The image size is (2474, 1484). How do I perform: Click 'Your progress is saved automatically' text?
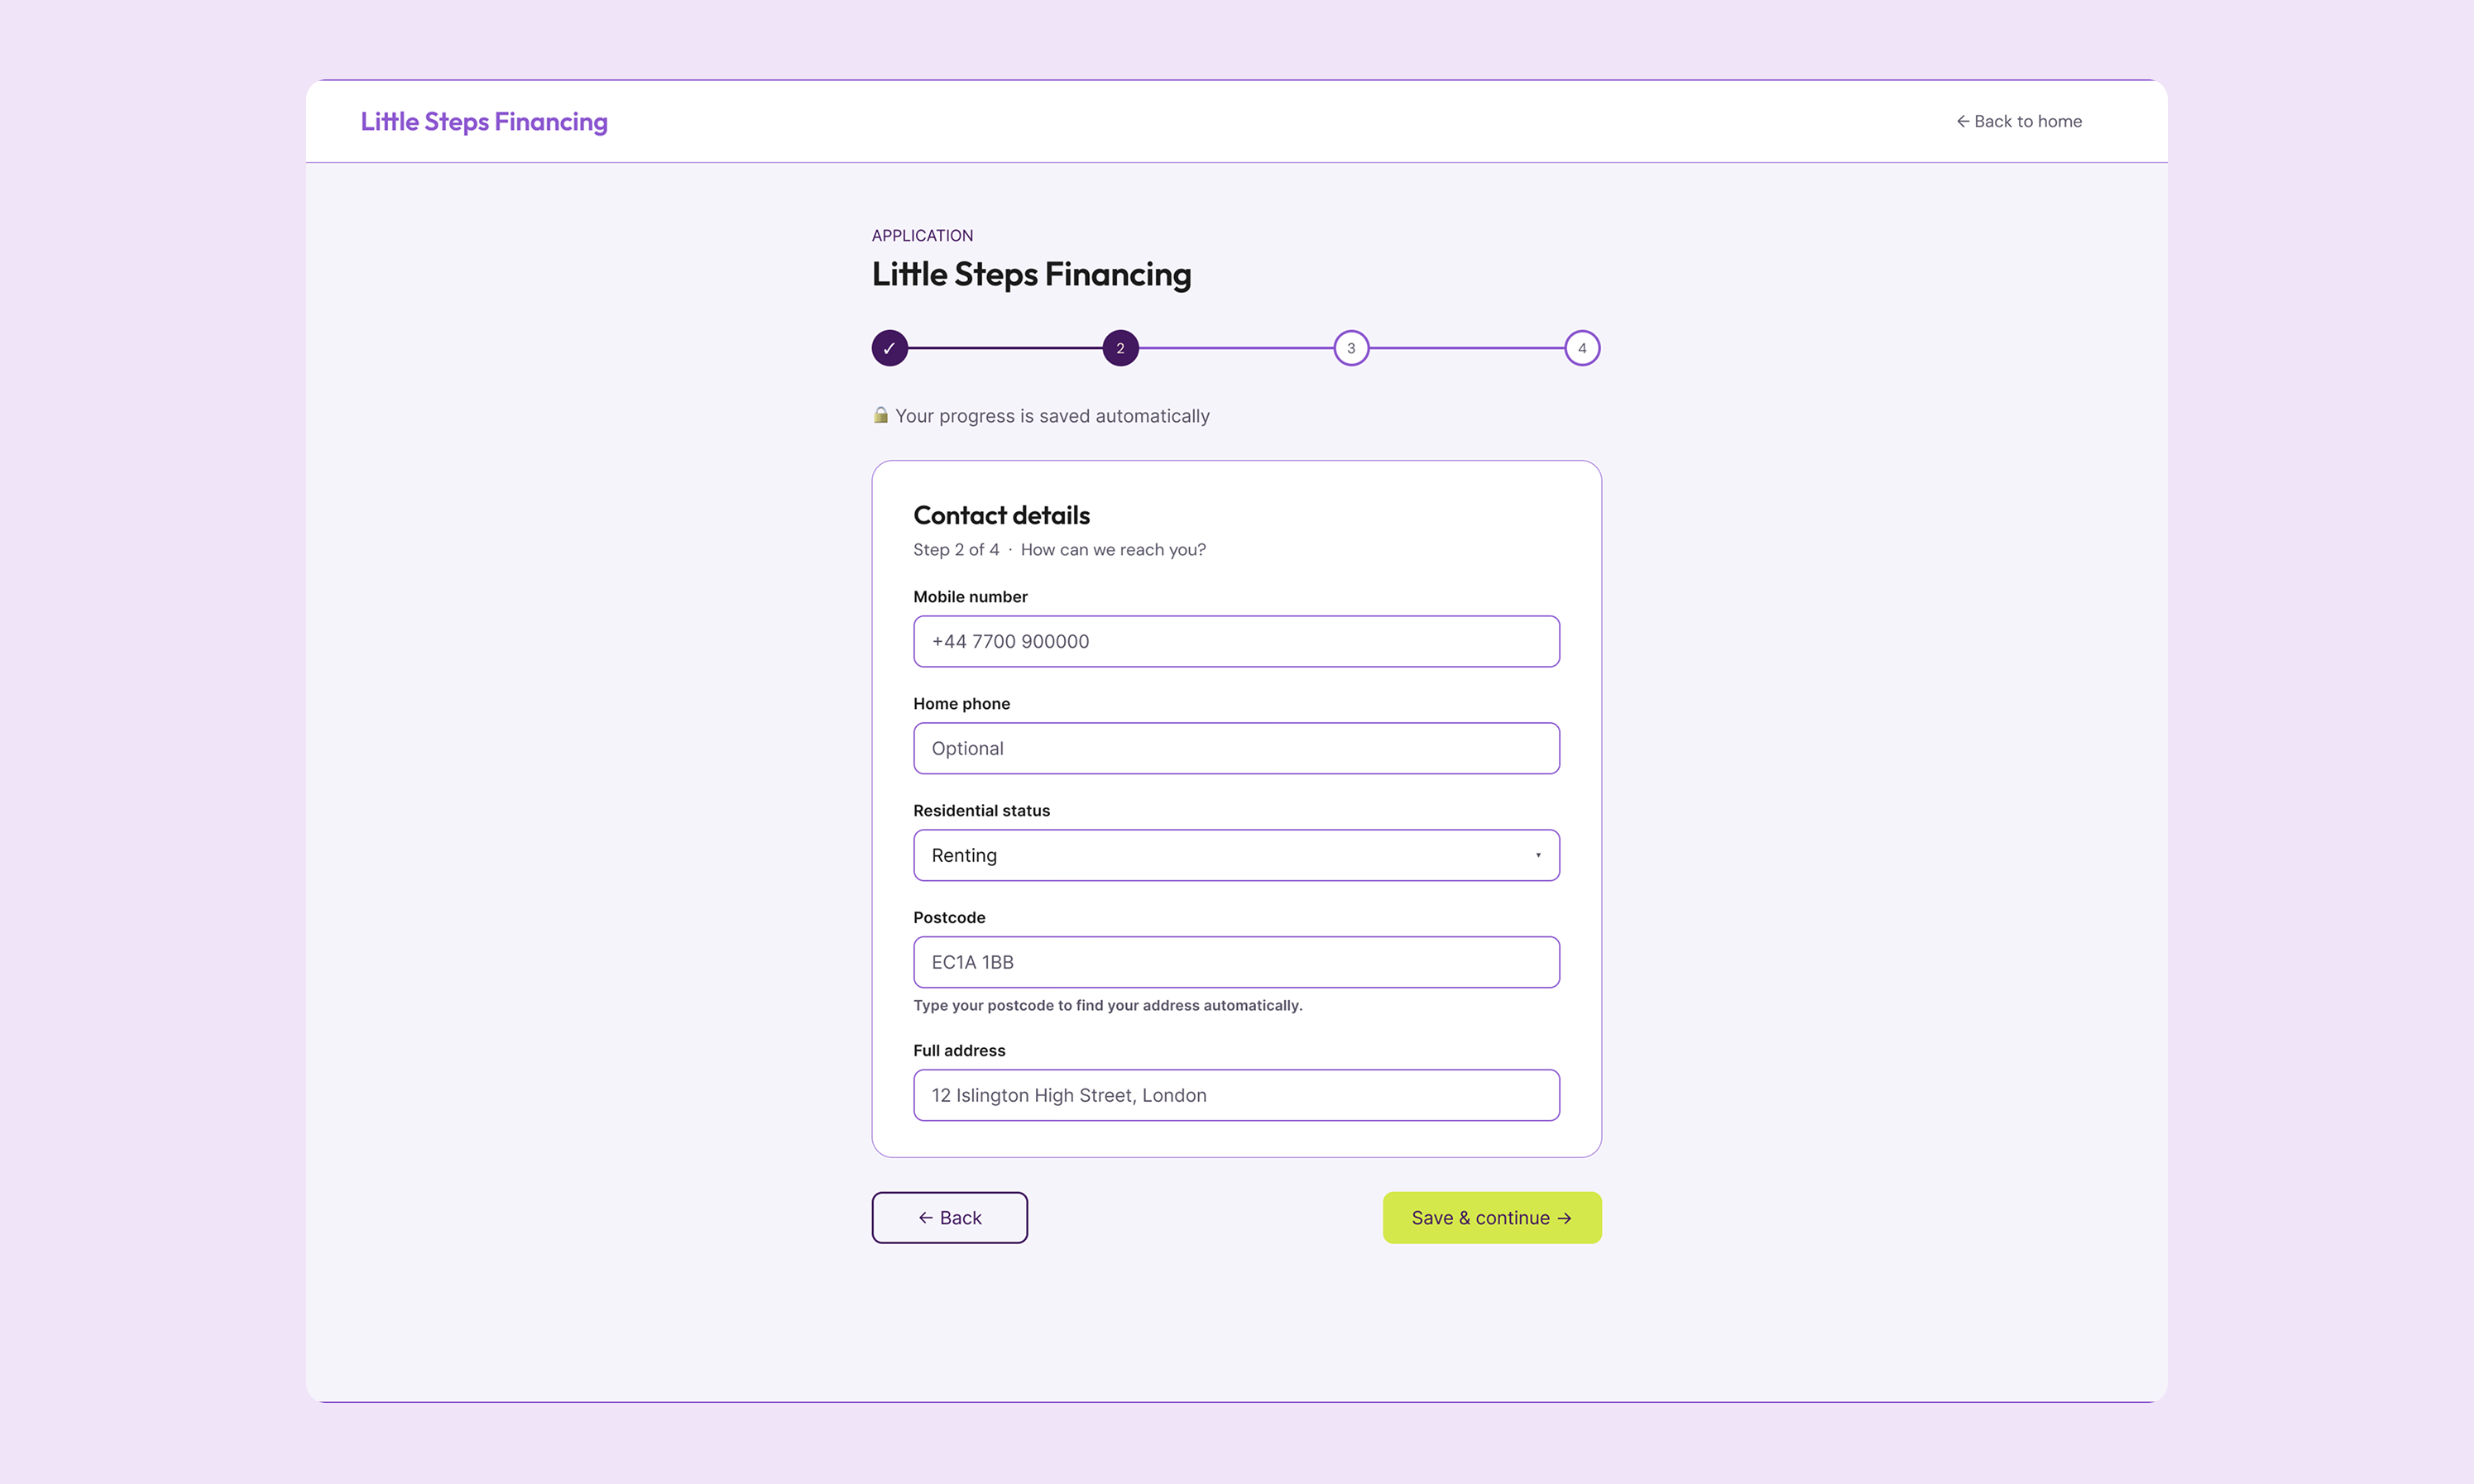(x=1052, y=416)
